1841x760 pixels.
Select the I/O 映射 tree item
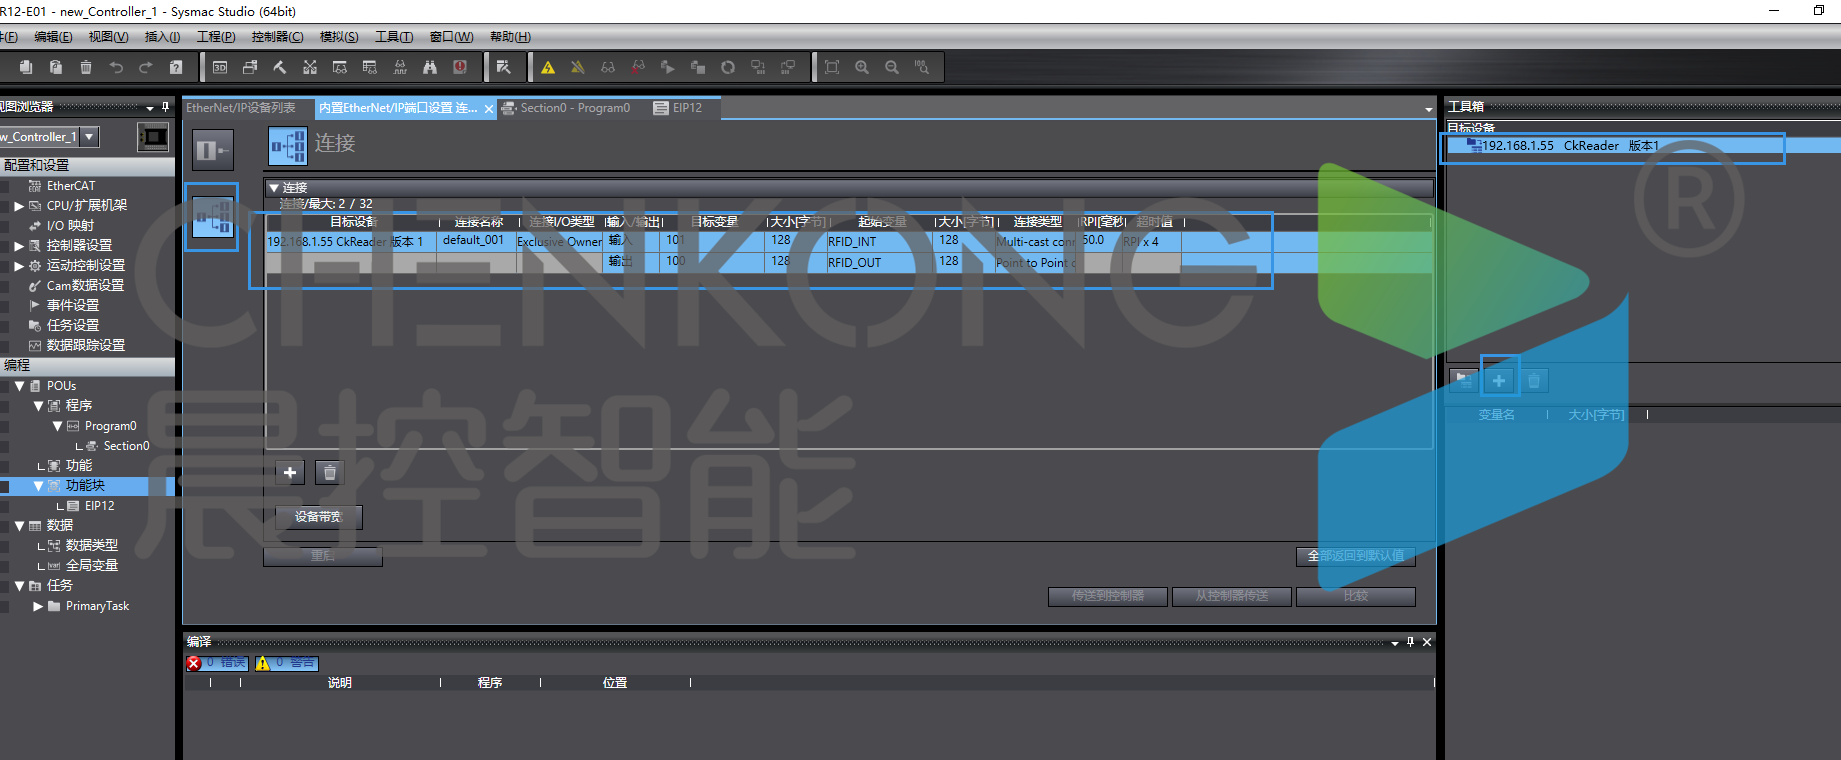70,226
